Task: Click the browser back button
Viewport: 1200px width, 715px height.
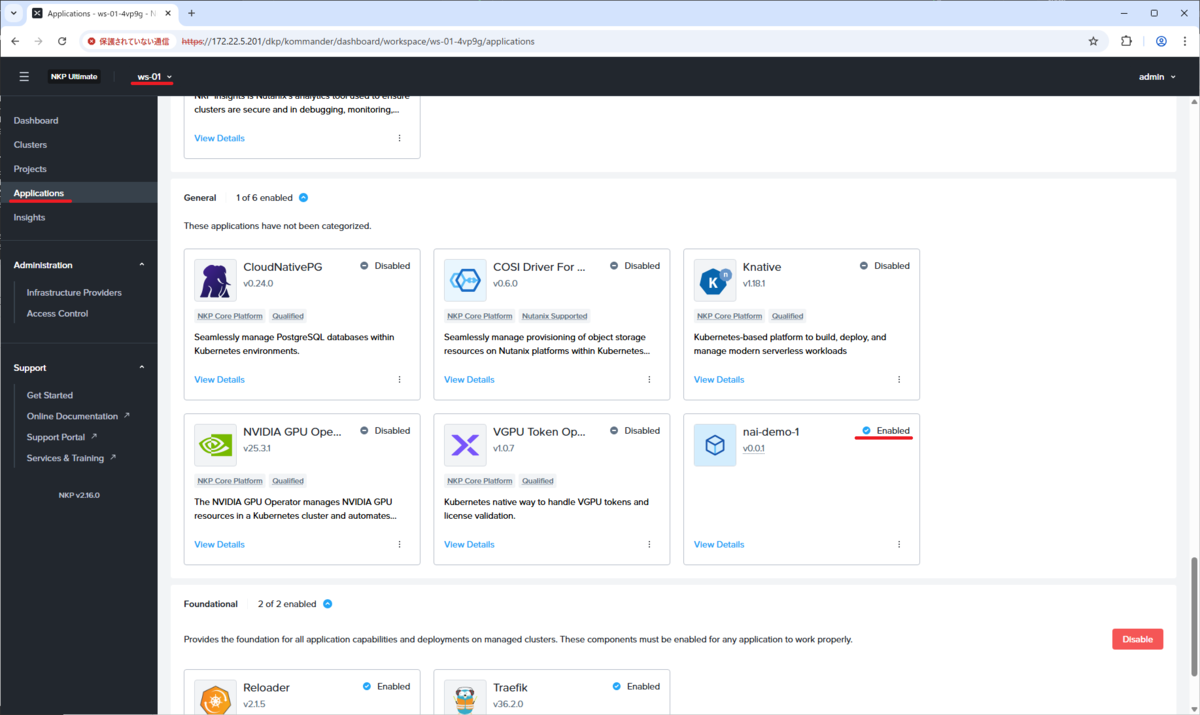Action: click(x=15, y=41)
